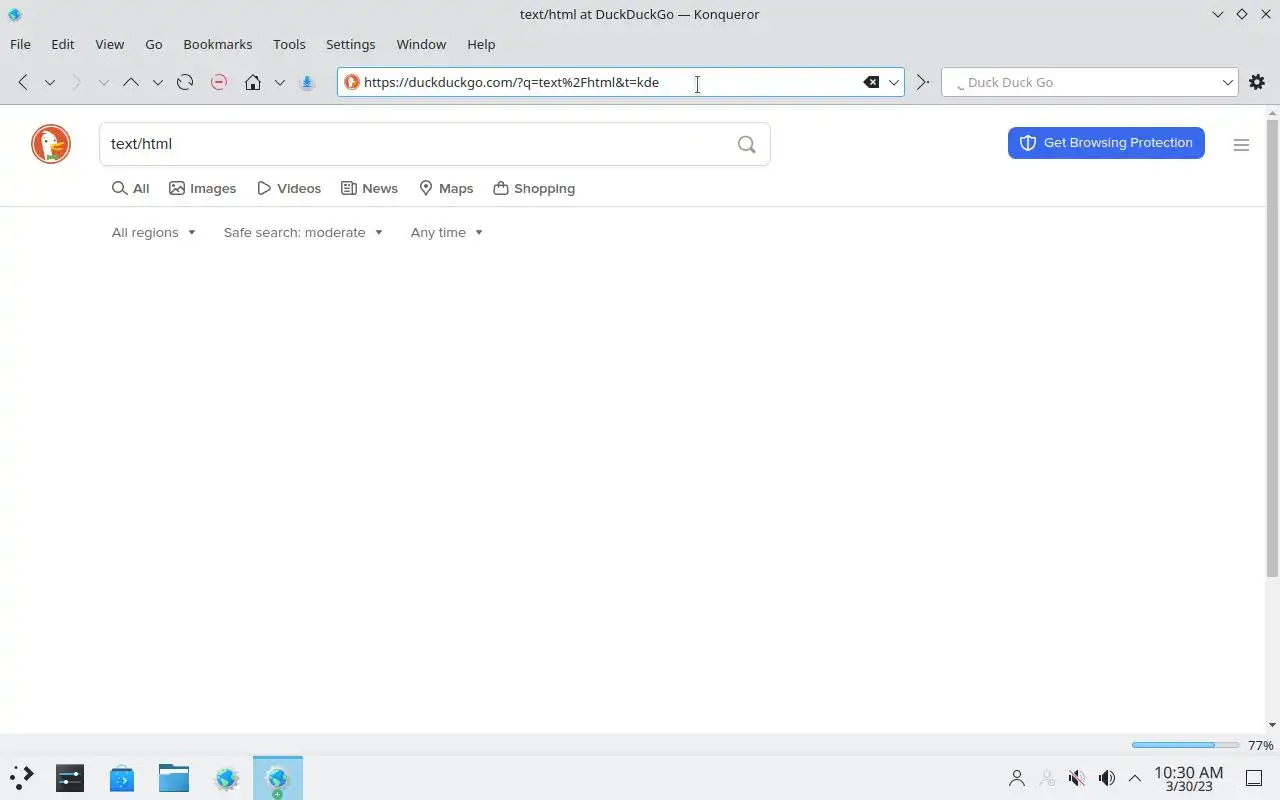Image resolution: width=1280 pixels, height=800 pixels.
Task: Open the Forward history dropdown arrow
Action: [x=104, y=82]
